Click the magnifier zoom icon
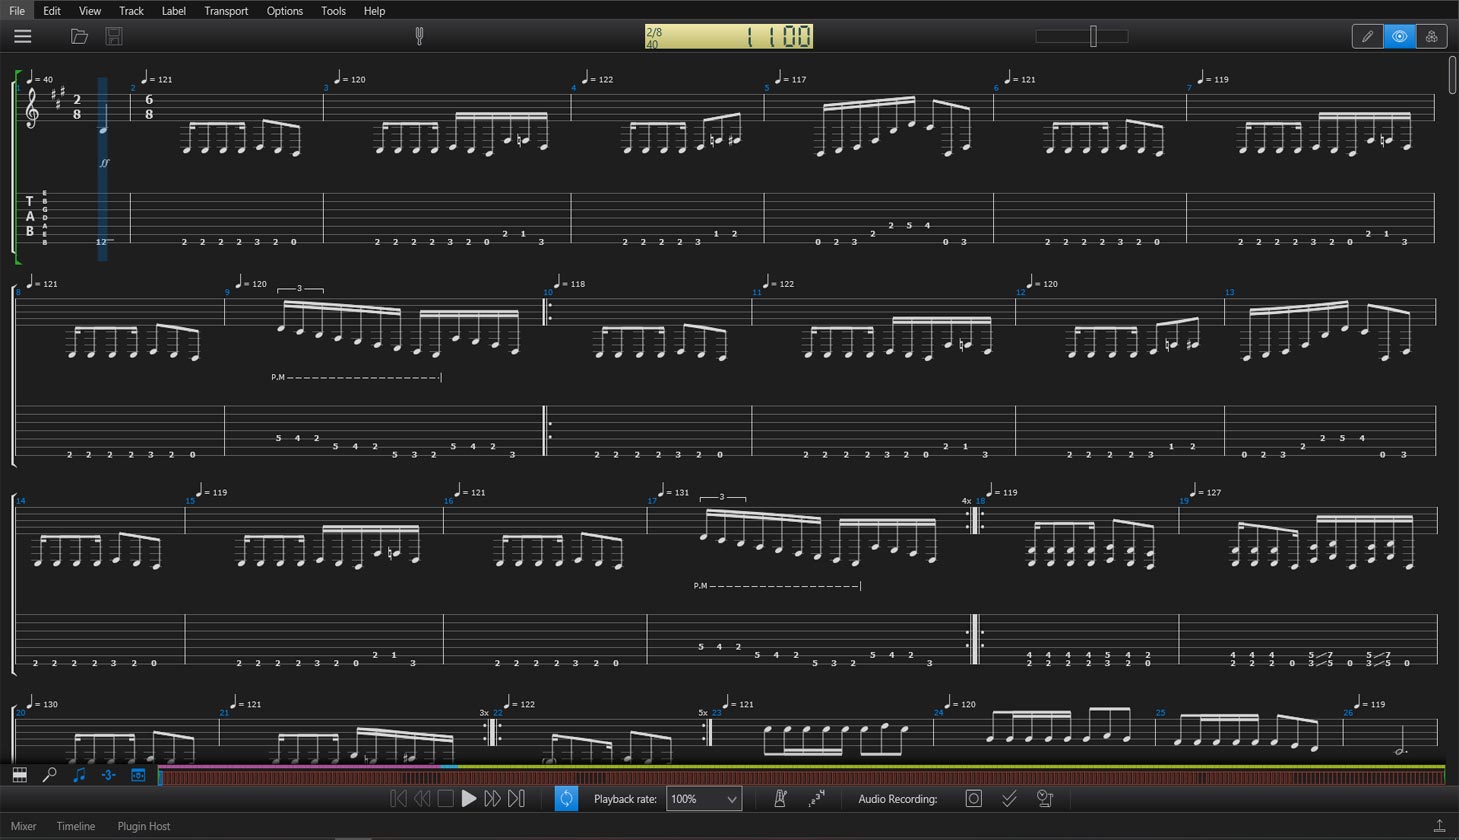The image size is (1459, 840). coord(49,775)
